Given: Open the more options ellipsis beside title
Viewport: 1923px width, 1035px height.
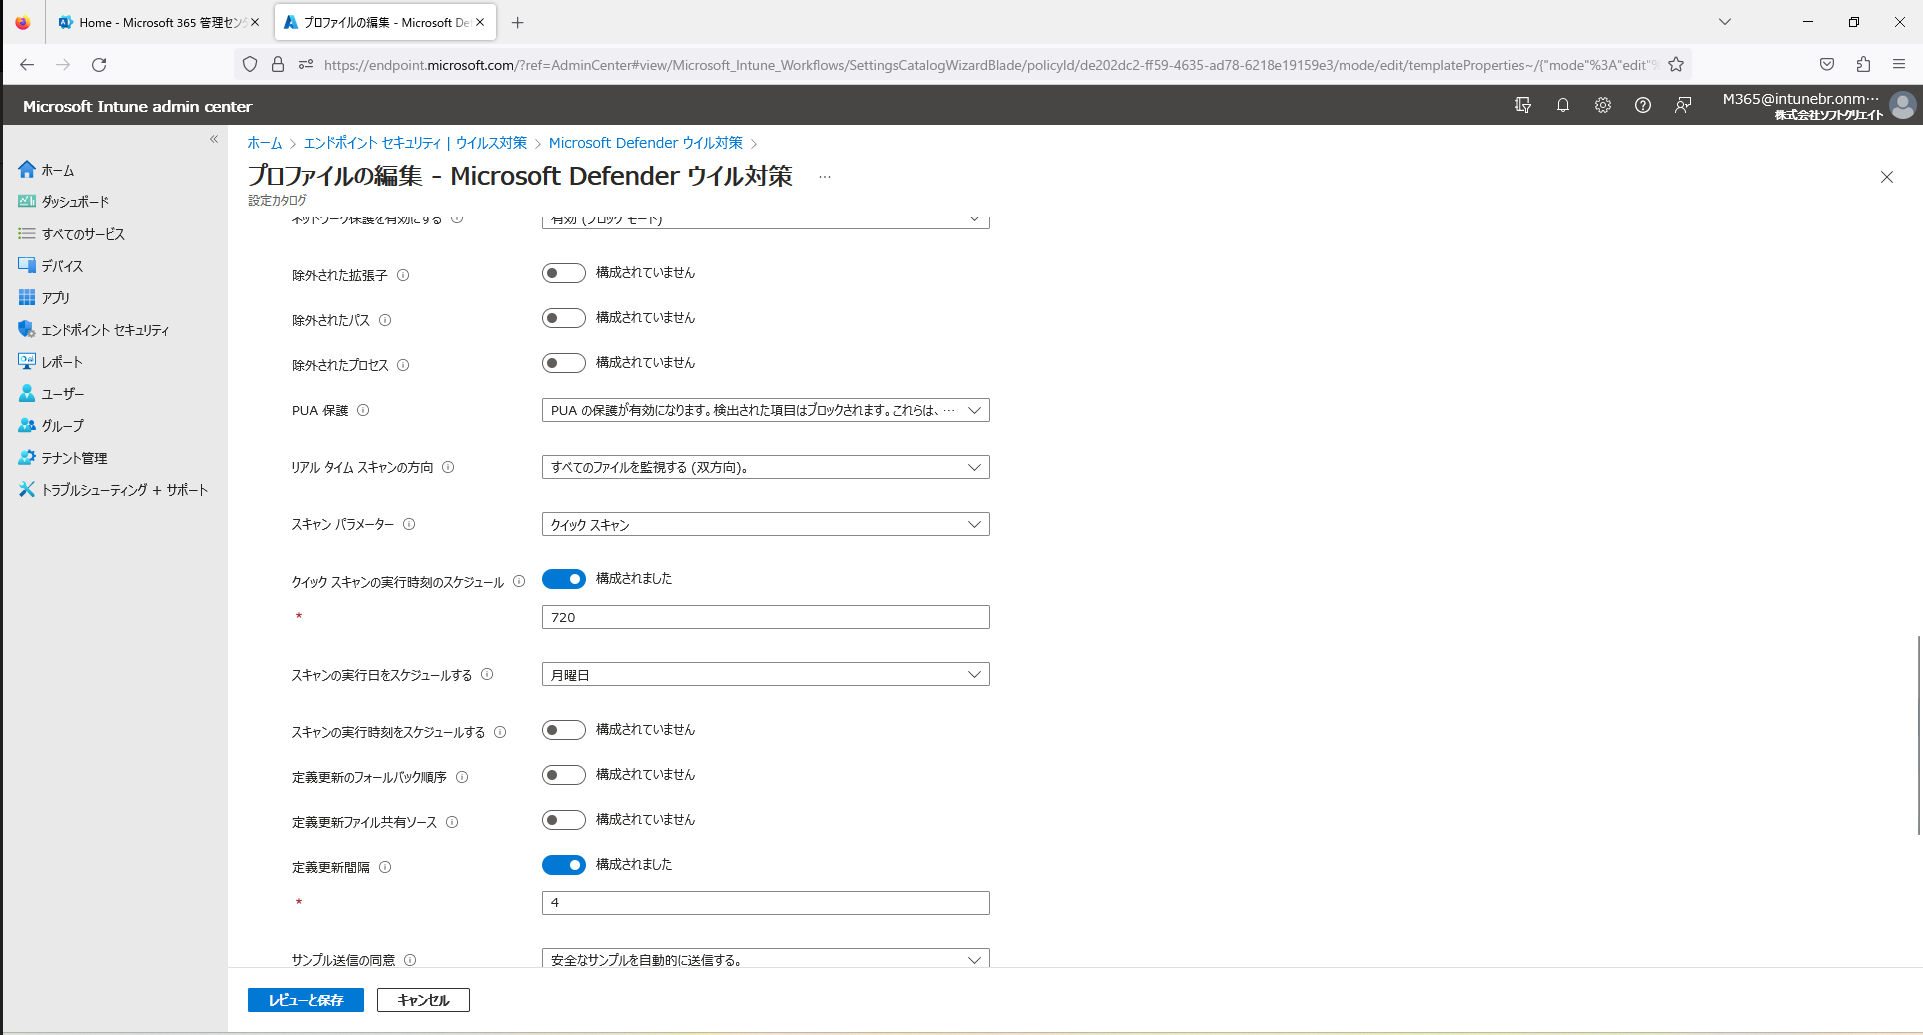Looking at the screenshot, I should [825, 177].
